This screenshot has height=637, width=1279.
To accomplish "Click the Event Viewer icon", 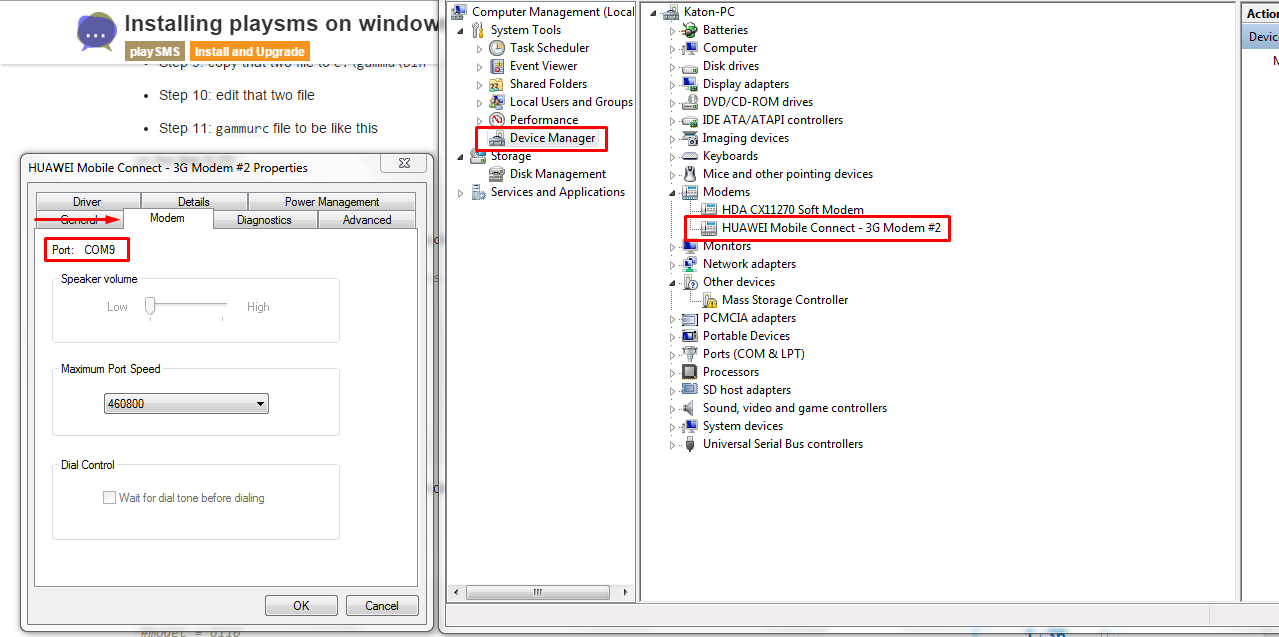I will [x=497, y=66].
